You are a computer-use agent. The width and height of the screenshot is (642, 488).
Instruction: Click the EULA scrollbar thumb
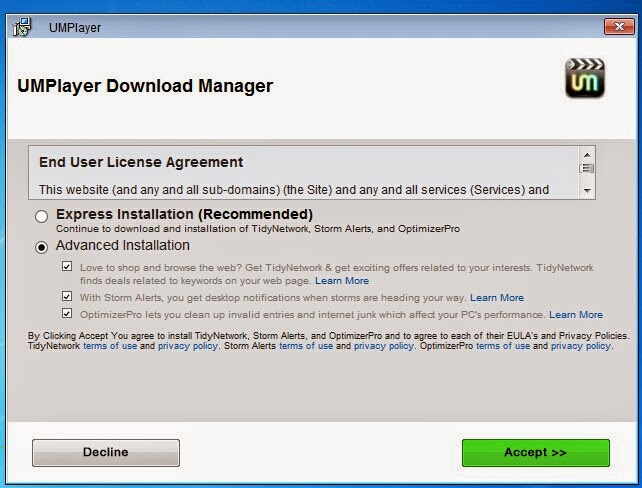587,168
